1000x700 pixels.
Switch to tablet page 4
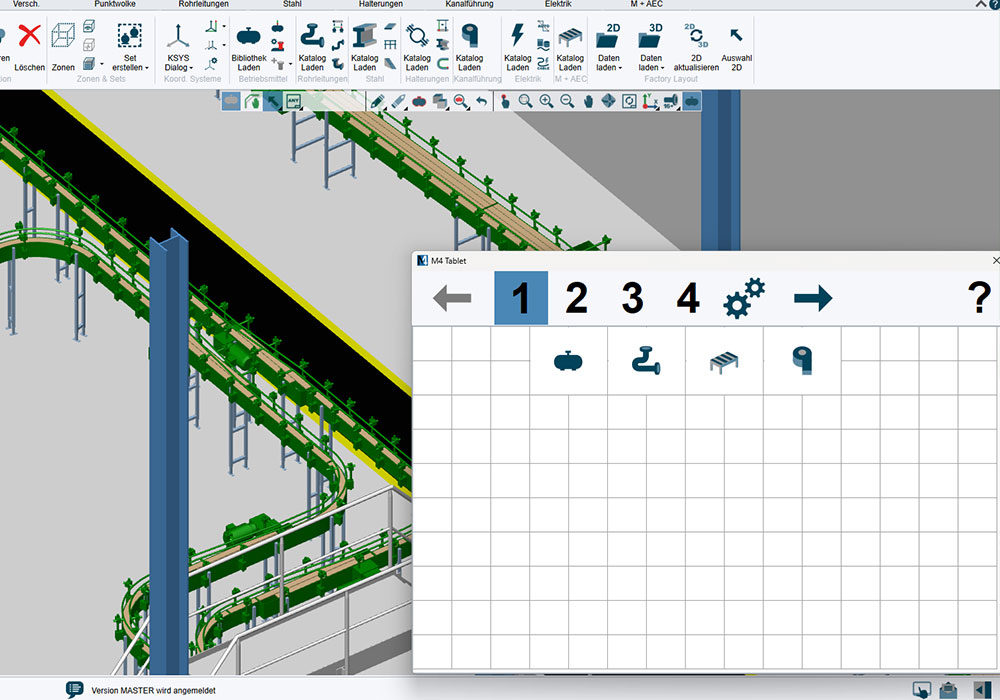[x=688, y=298]
